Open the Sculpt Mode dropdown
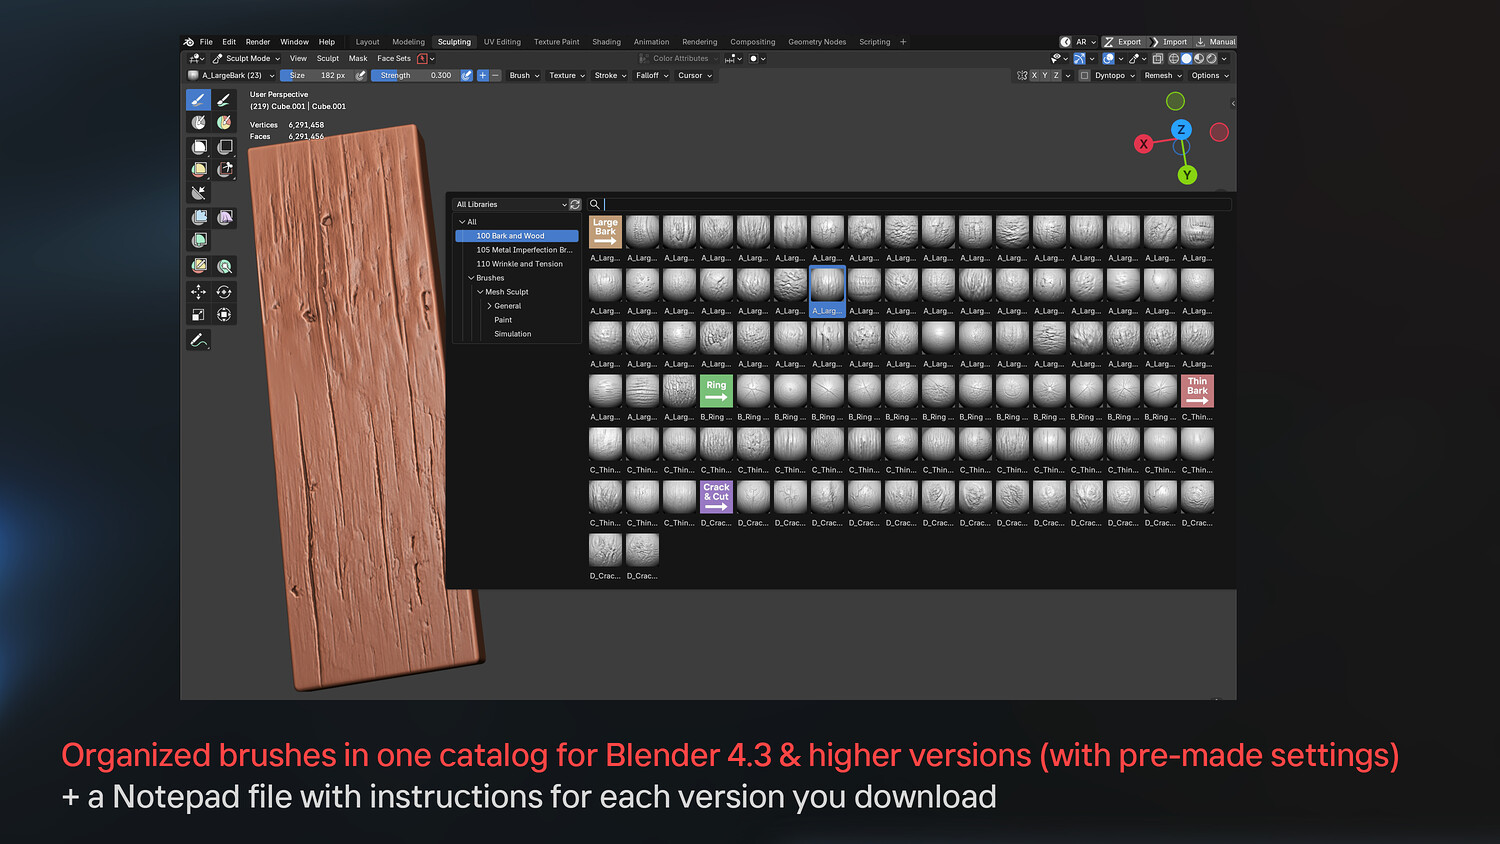Screen dimensions: 1500x844 [247, 58]
